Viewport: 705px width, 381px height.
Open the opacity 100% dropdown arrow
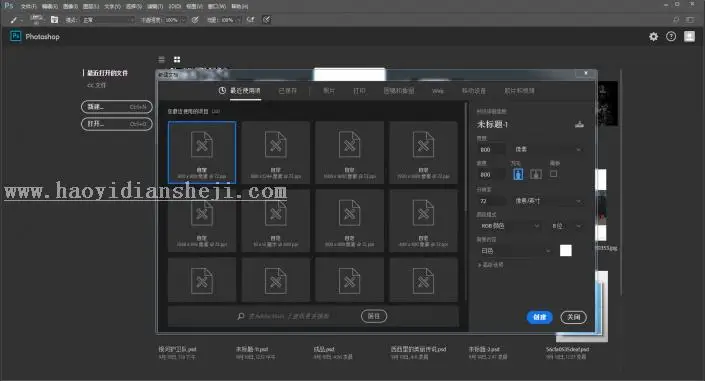(183, 20)
